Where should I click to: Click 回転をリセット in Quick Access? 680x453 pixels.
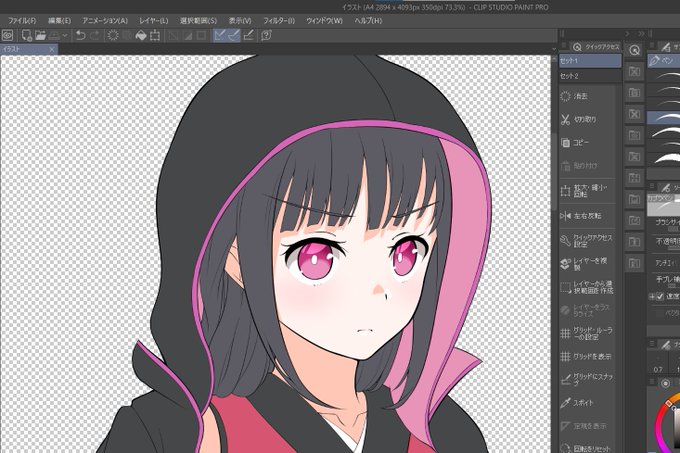tap(587, 448)
